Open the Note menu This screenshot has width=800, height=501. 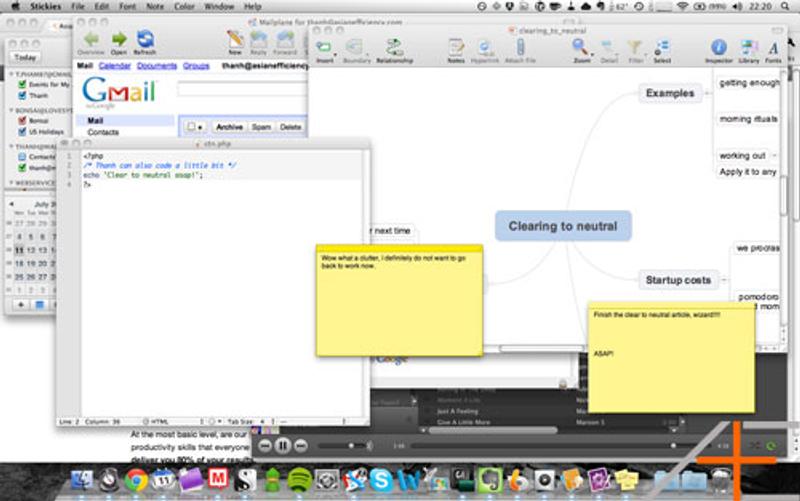(x=155, y=7)
